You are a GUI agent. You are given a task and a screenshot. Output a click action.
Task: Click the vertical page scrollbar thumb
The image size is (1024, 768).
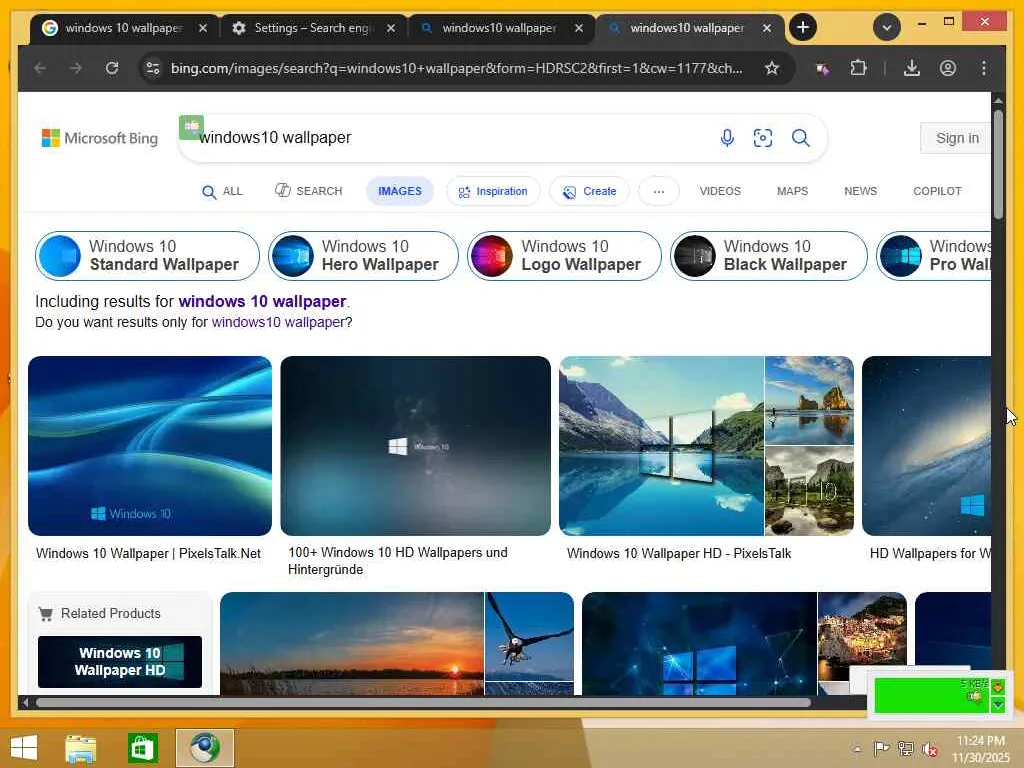998,165
